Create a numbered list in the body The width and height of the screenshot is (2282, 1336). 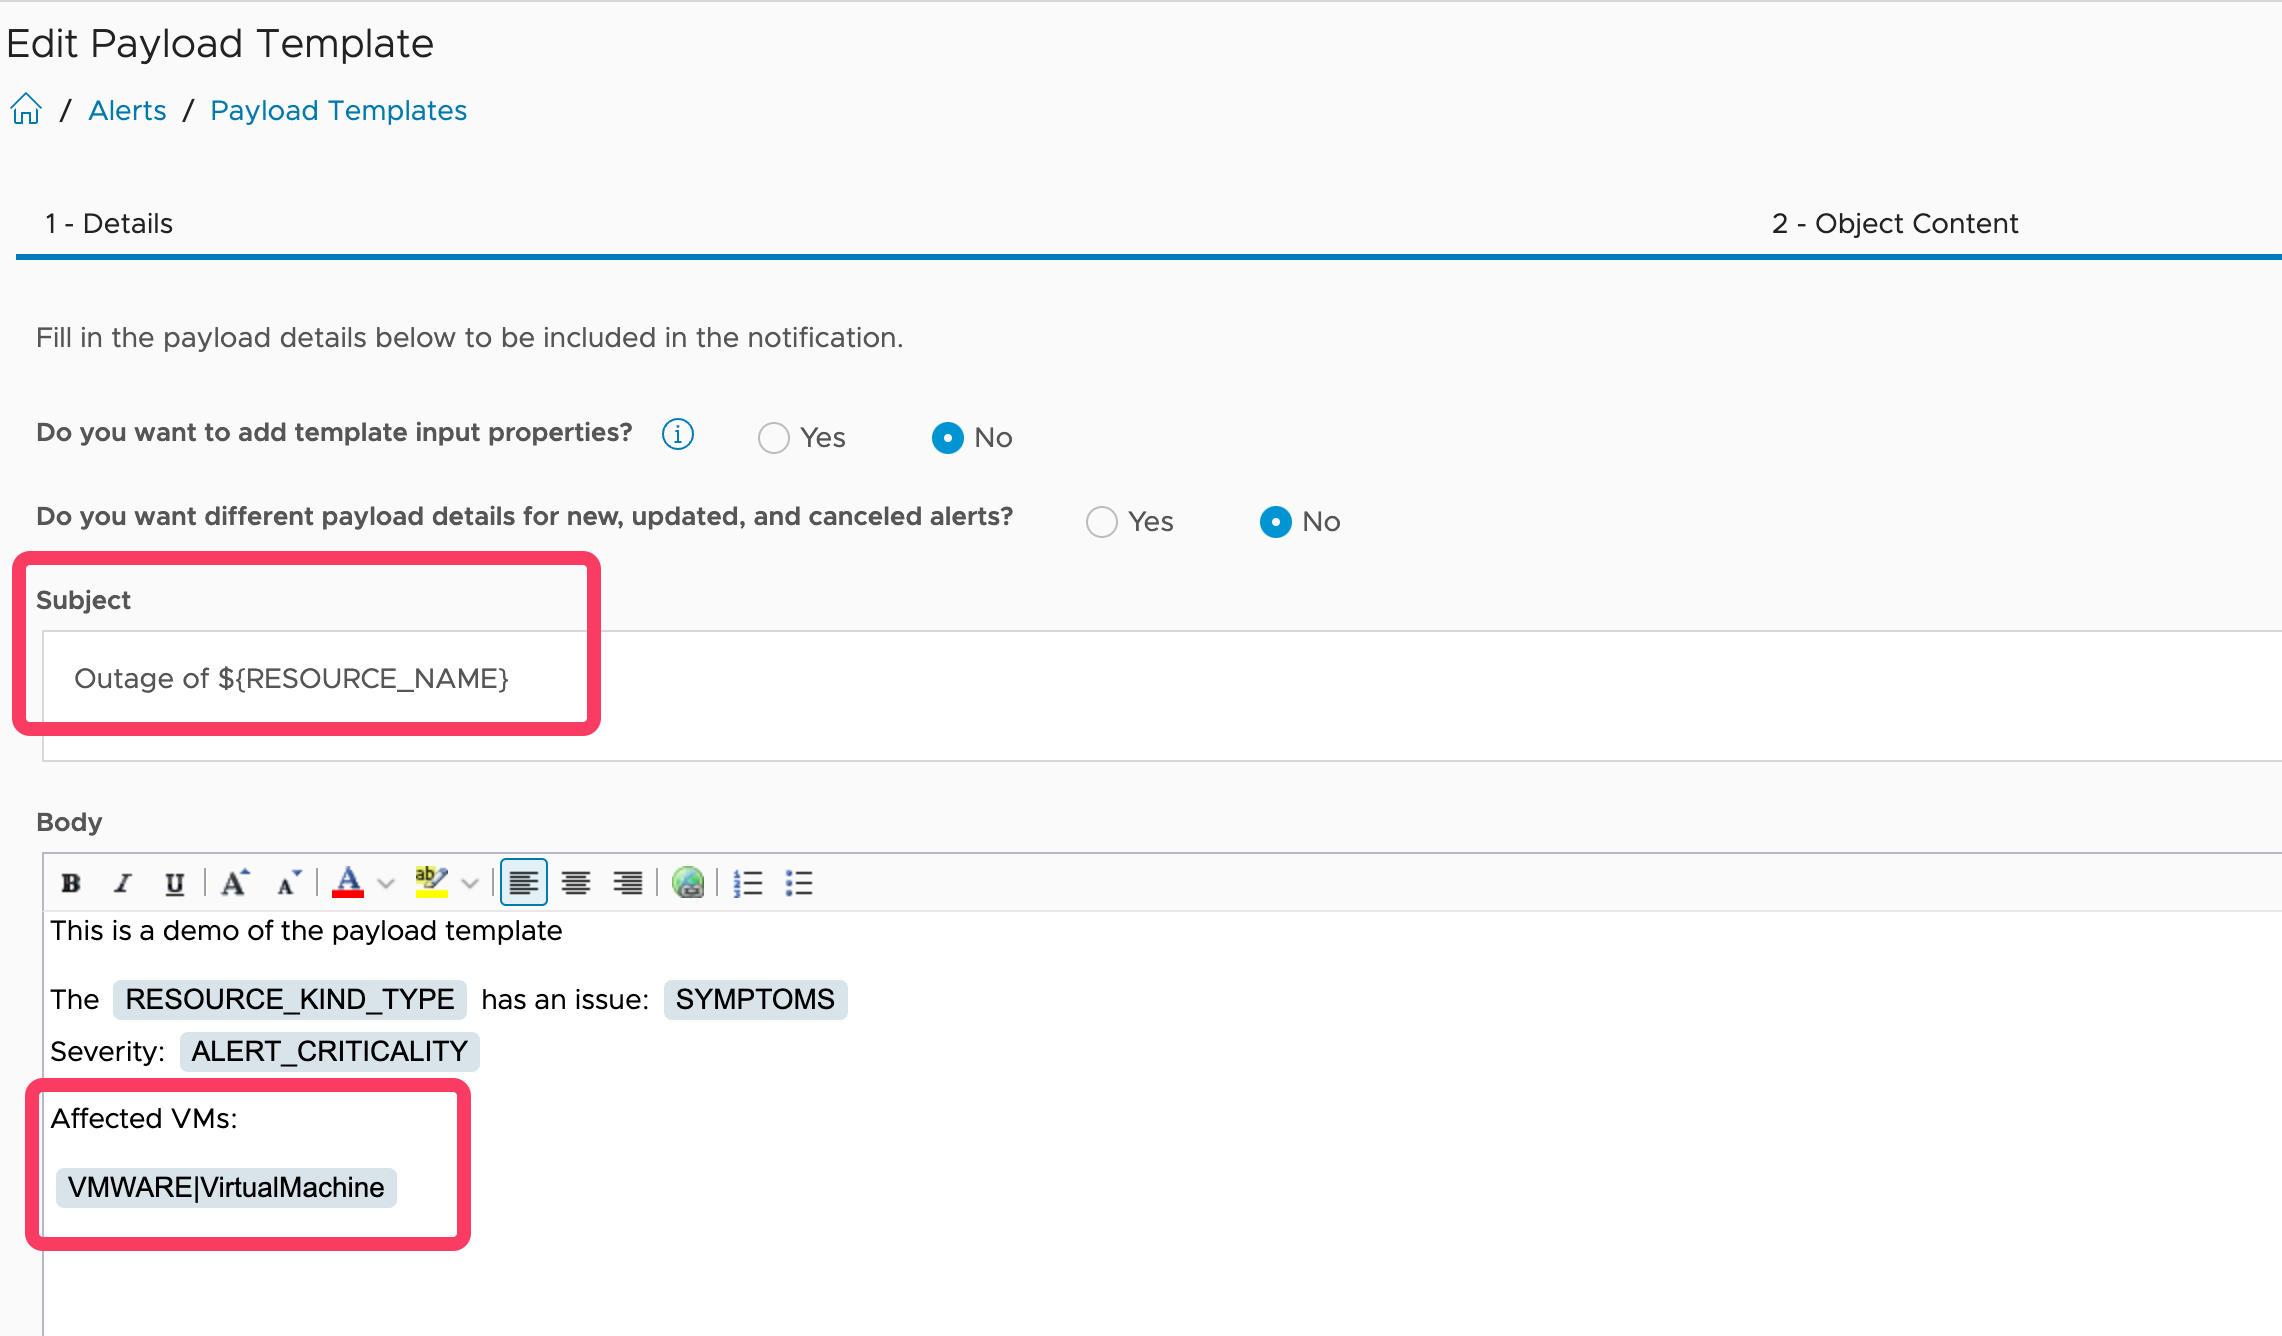(748, 882)
